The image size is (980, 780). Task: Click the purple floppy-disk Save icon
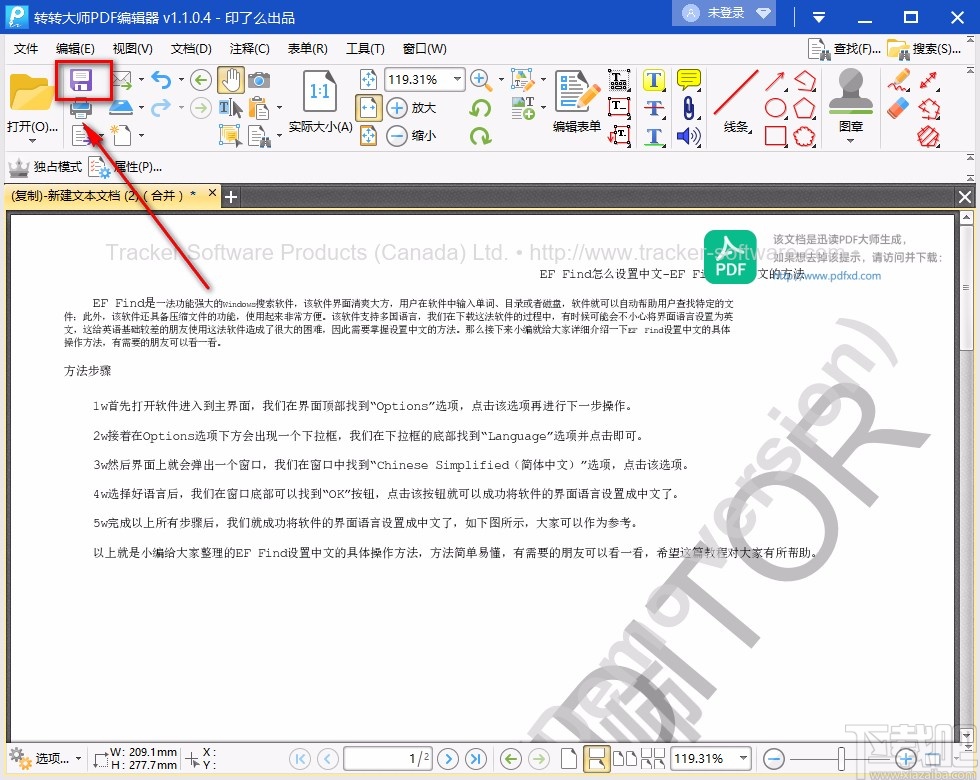point(81,81)
